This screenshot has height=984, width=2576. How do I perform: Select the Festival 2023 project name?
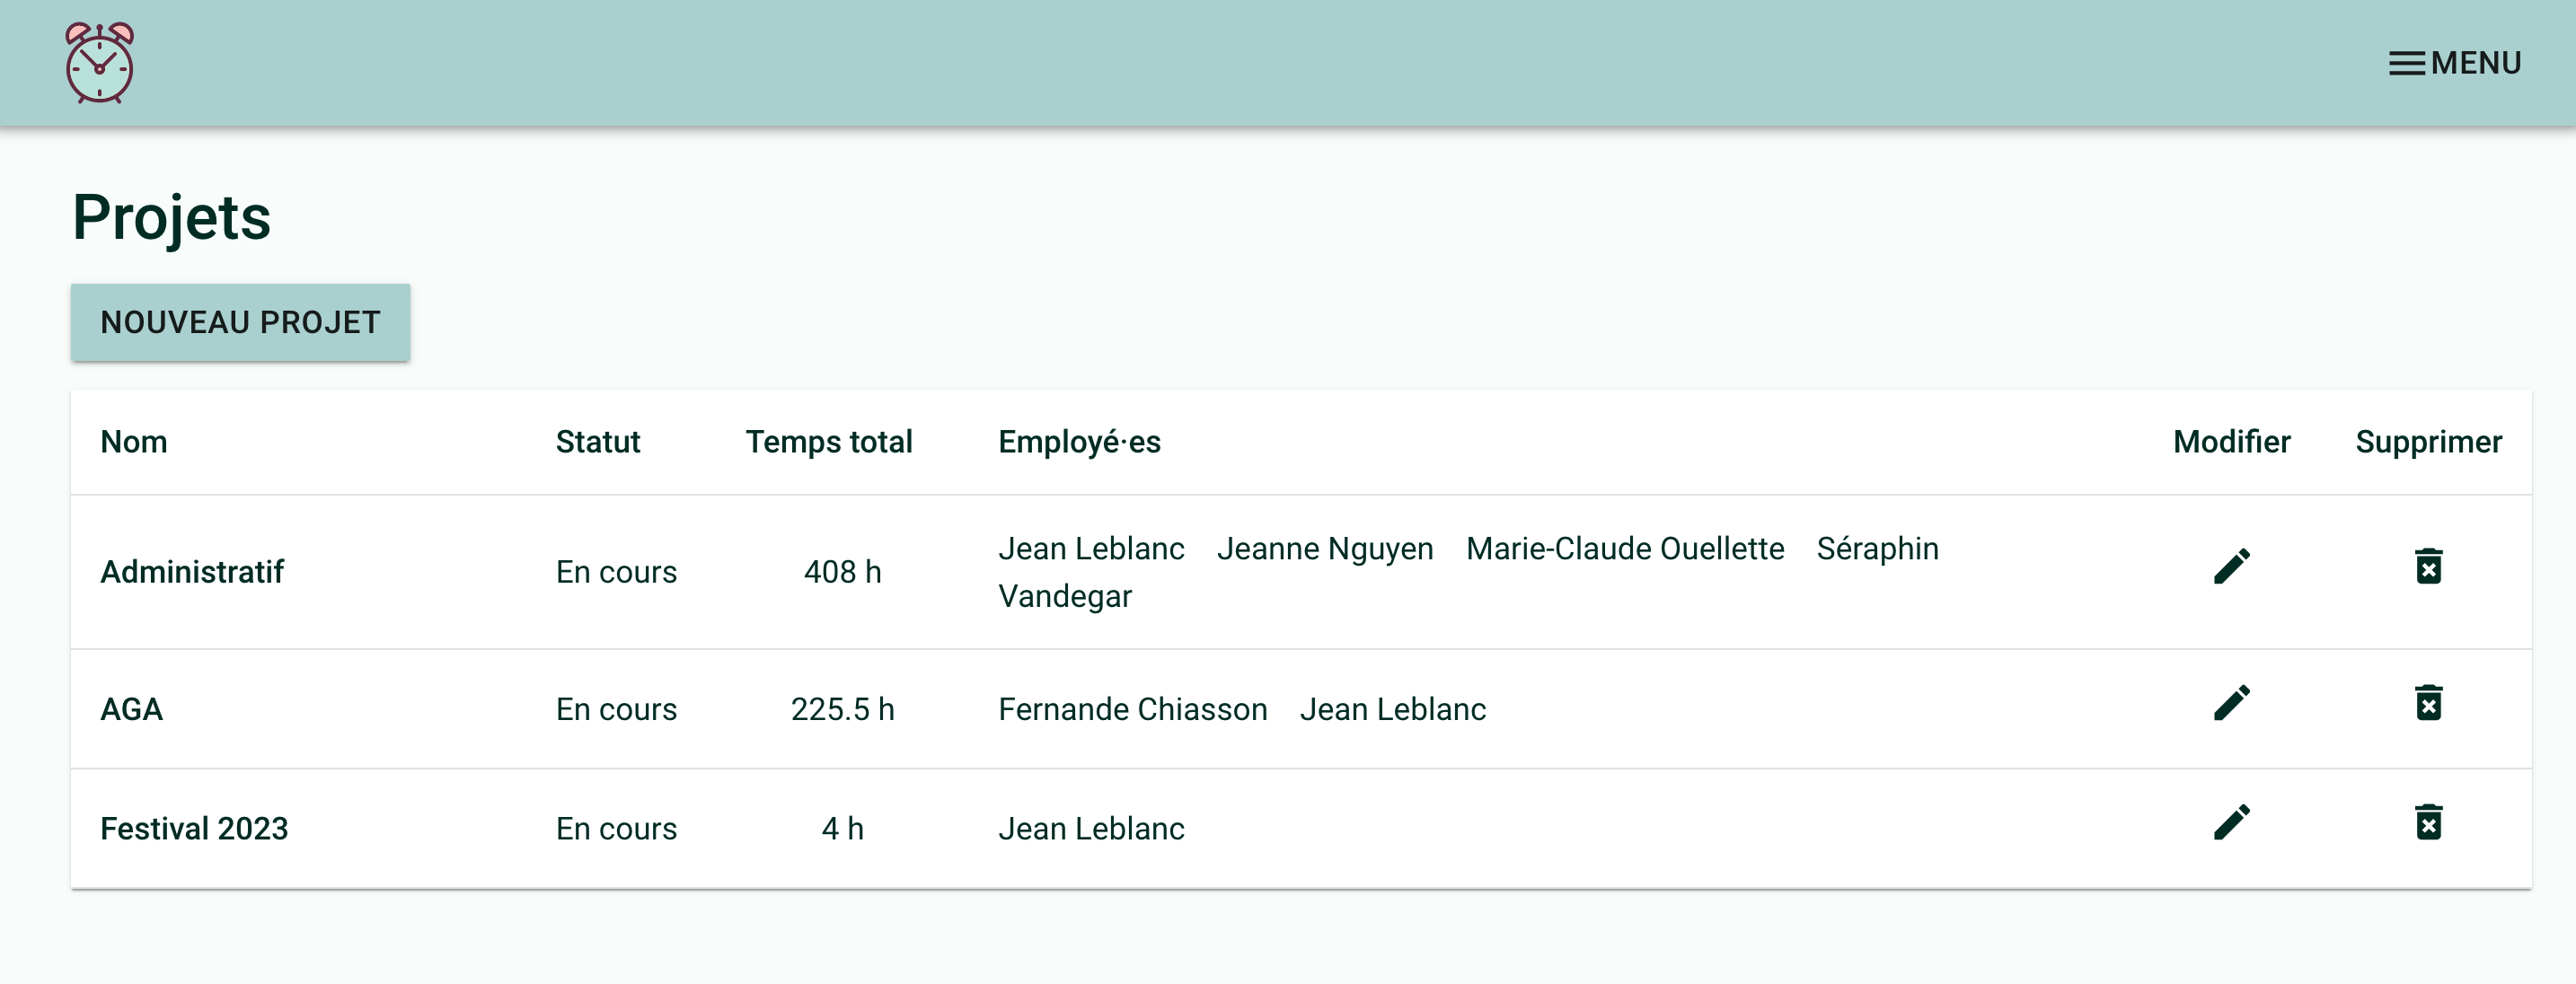(194, 828)
